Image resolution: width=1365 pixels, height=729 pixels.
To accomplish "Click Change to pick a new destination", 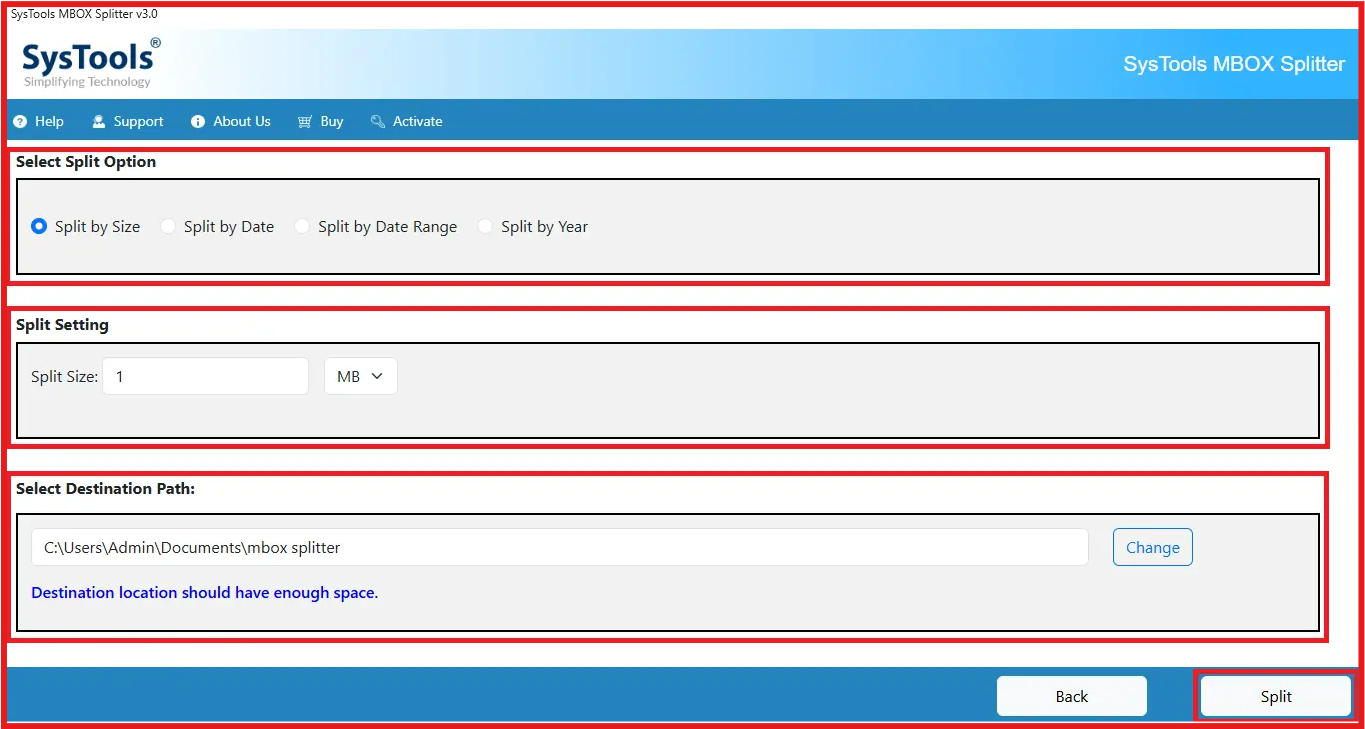I will coord(1153,547).
